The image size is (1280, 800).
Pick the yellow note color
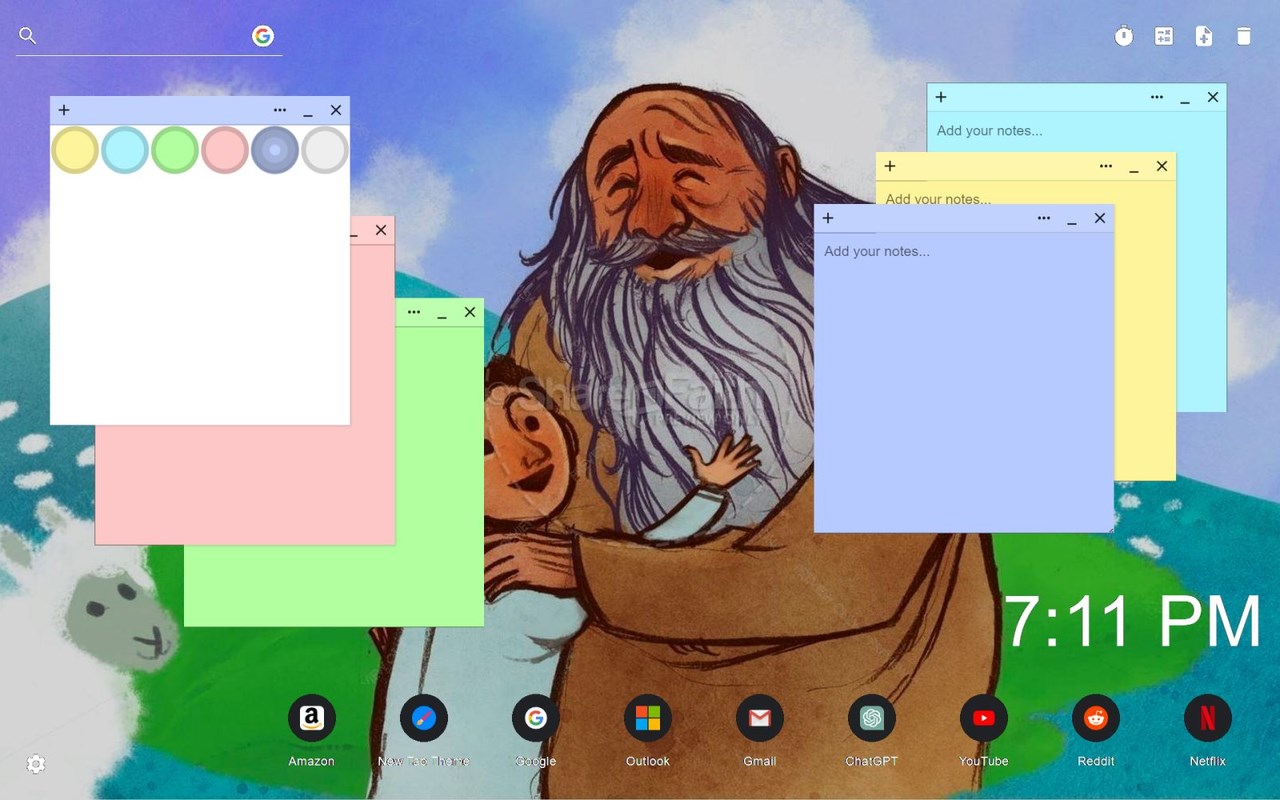[x=75, y=150]
